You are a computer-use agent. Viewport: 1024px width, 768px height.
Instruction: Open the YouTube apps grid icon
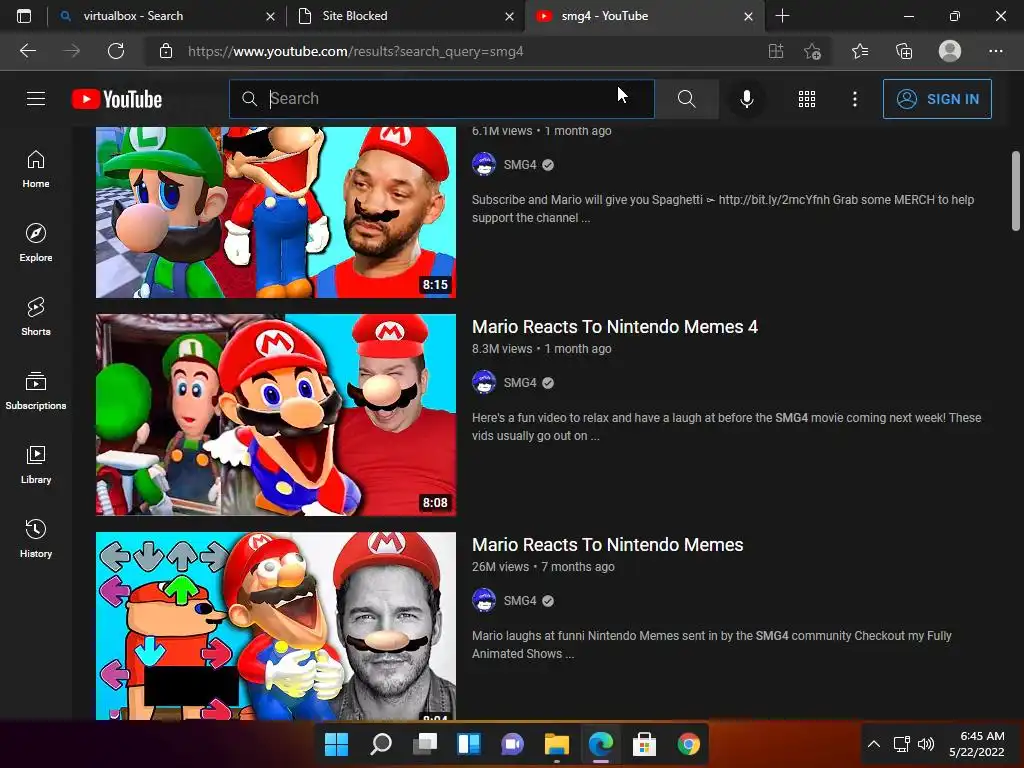[x=807, y=99]
